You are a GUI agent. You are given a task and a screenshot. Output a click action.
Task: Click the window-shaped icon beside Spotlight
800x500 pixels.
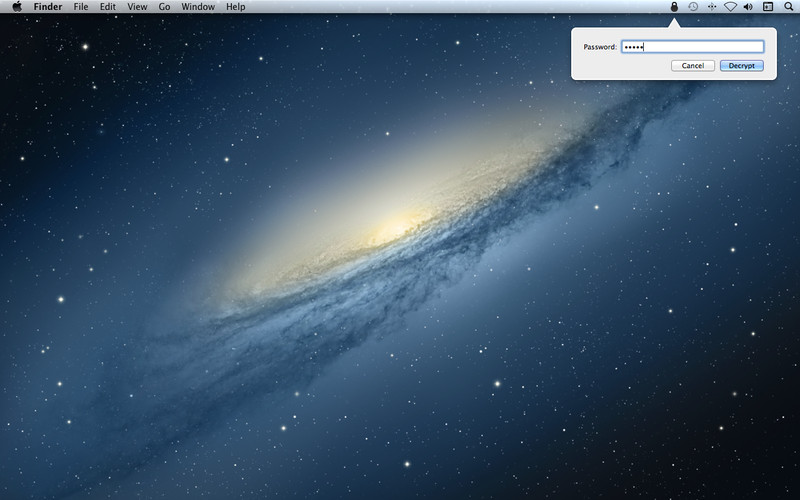(x=768, y=7)
